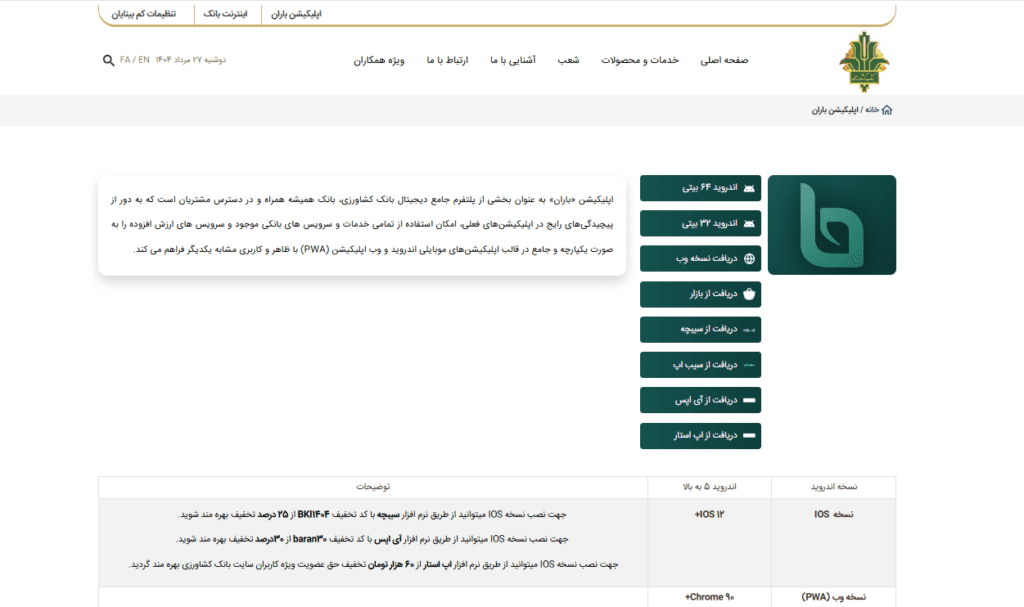Click دریافت از بازار button
The width and height of the screenshot is (1024, 607).
click(x=700, y=294)
